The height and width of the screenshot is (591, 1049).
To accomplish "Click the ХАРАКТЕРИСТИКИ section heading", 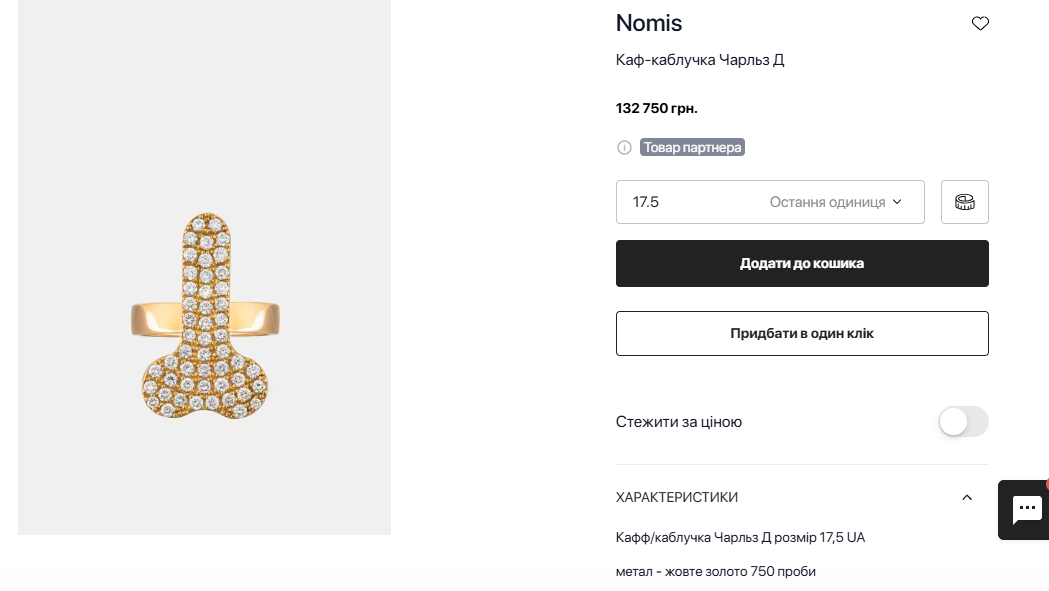I will click(677, 497).
